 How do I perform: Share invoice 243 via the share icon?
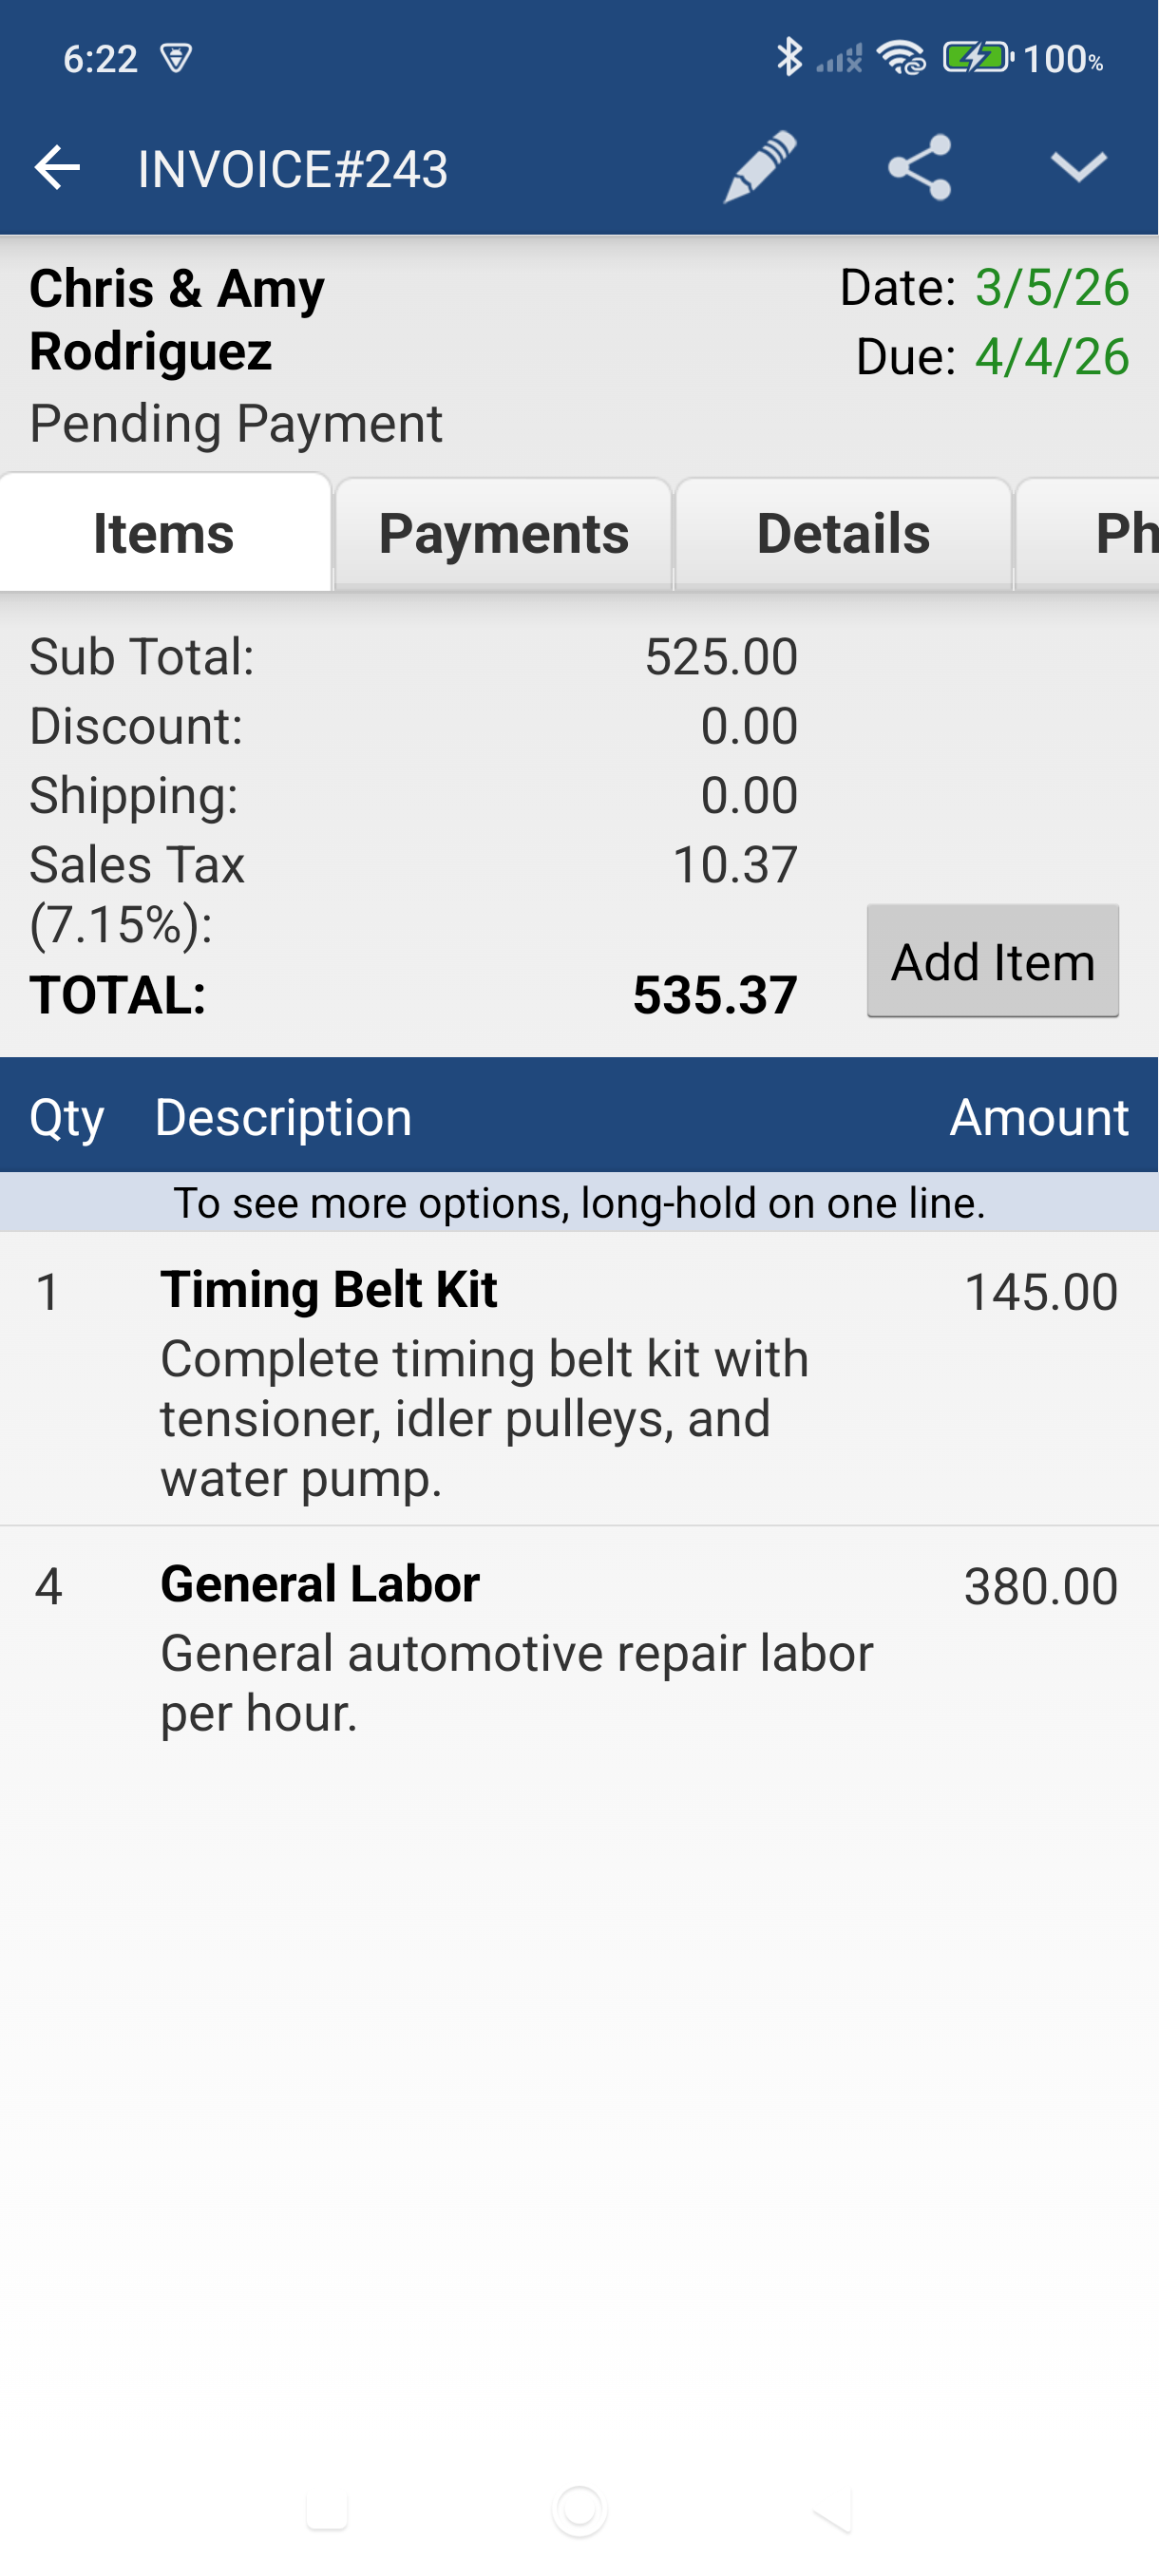920,168
